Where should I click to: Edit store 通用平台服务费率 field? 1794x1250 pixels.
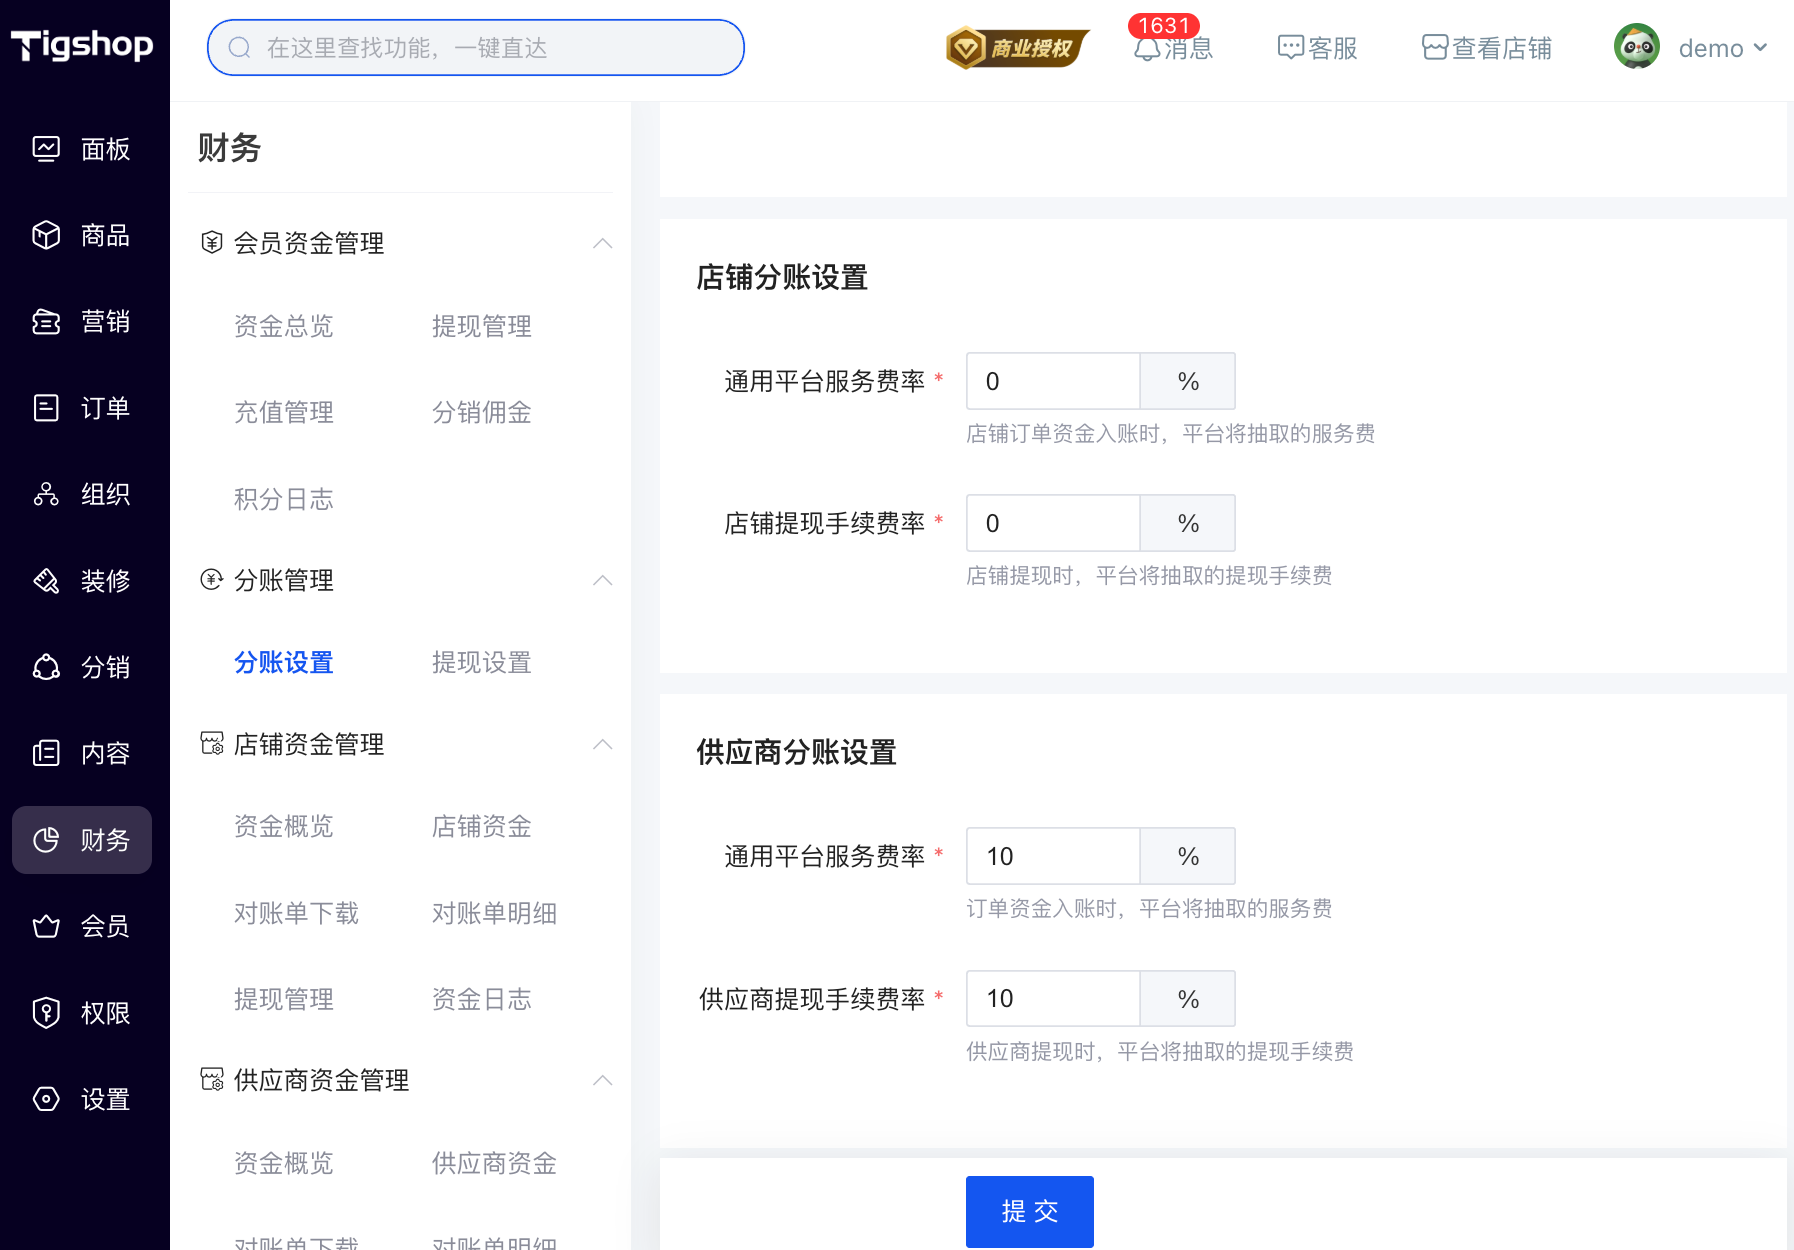tap(1053, 381)
